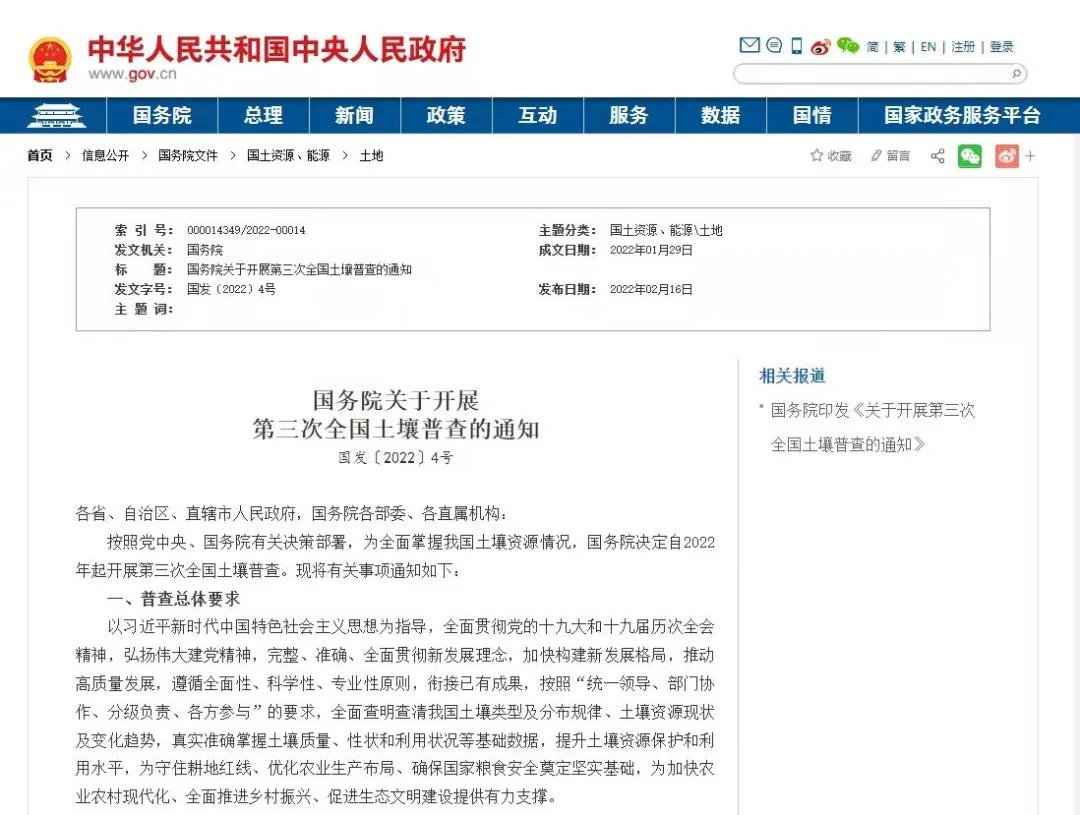The height and width of the screenshot is (815, 1080).
Task: Open the Weibo icon beside the phone icon
Action: pyautogui.click(x=821, y=46)
